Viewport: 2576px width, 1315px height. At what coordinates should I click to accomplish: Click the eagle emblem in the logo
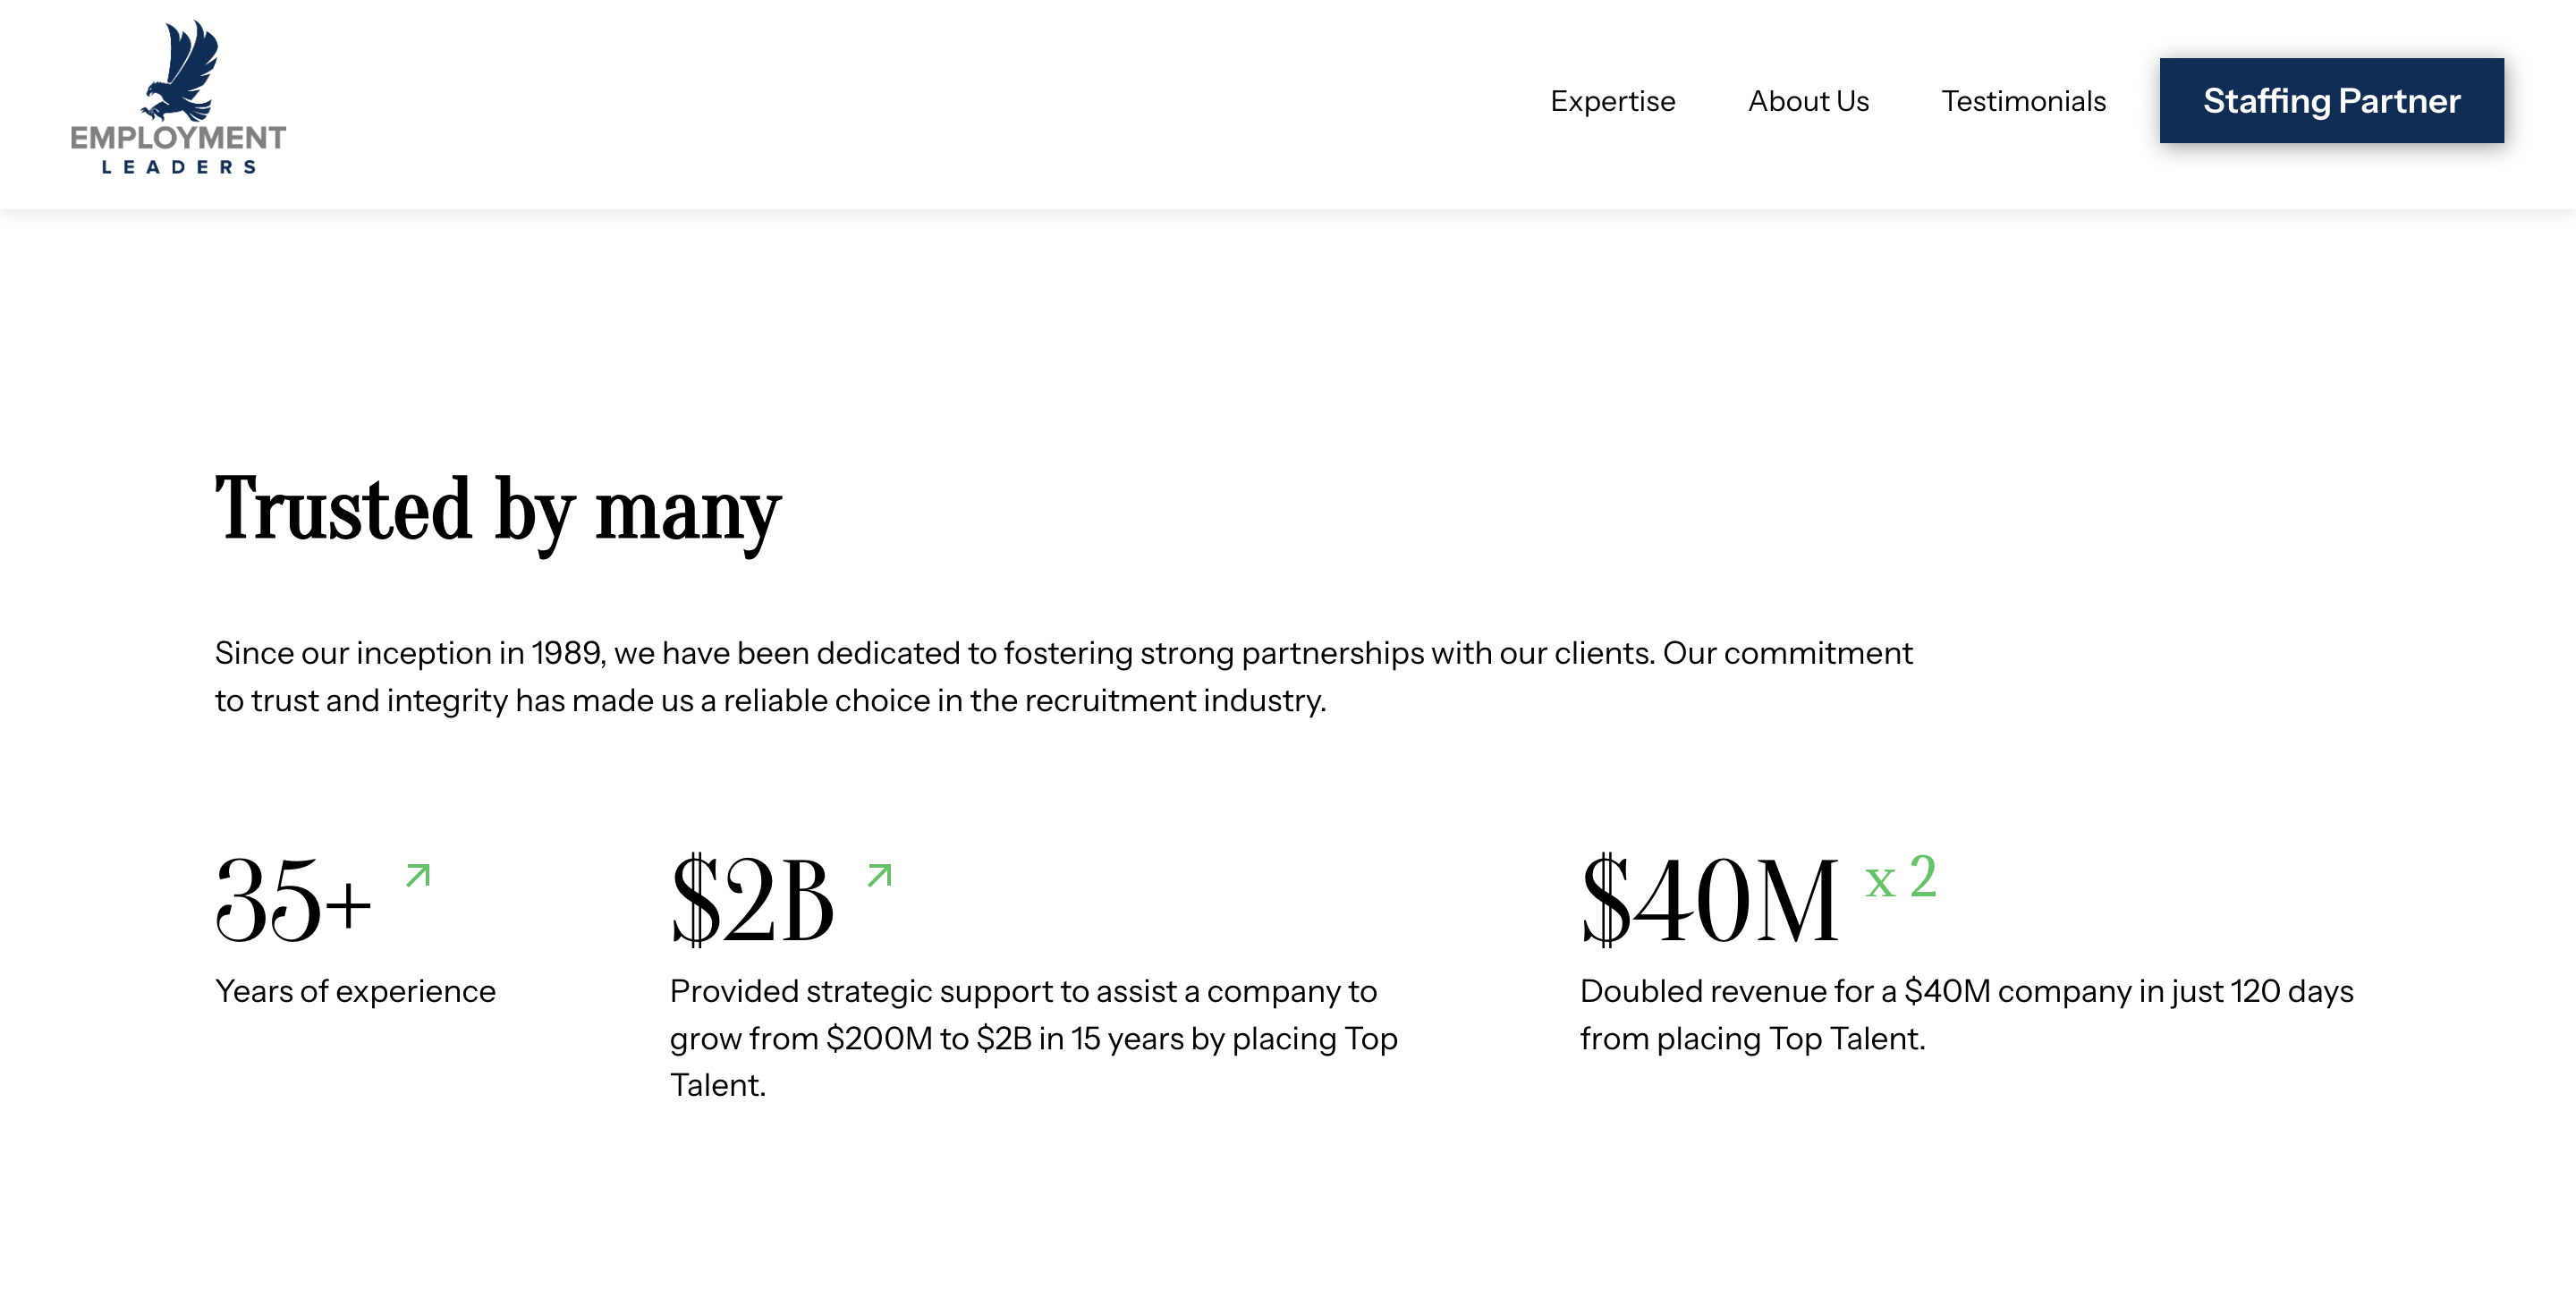[183, 70]
